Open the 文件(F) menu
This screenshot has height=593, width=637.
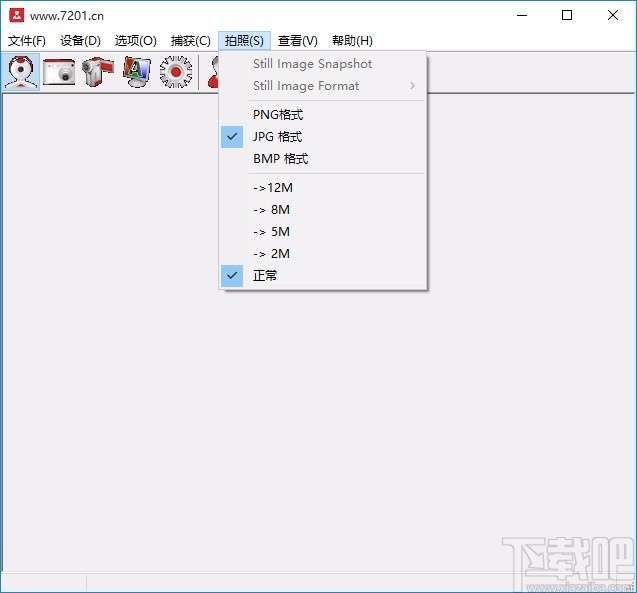pyautogui.click(x=27, y=41)
